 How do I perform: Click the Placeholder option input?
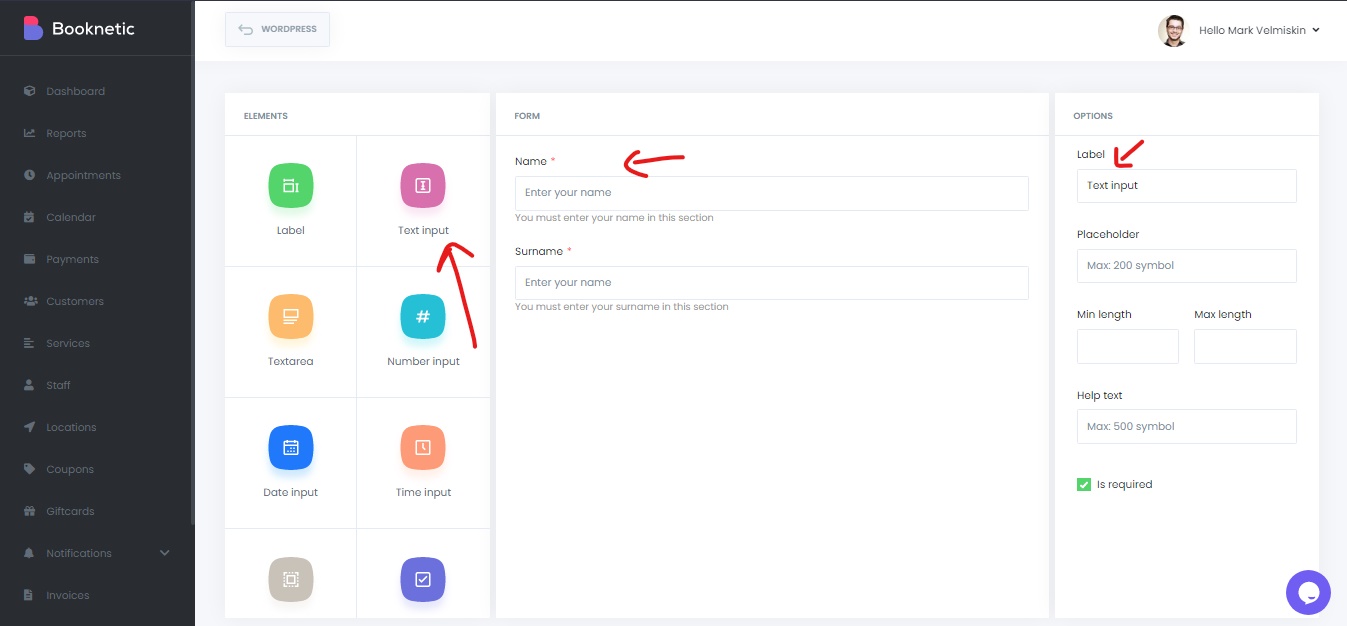click(x=1186, y=266)
